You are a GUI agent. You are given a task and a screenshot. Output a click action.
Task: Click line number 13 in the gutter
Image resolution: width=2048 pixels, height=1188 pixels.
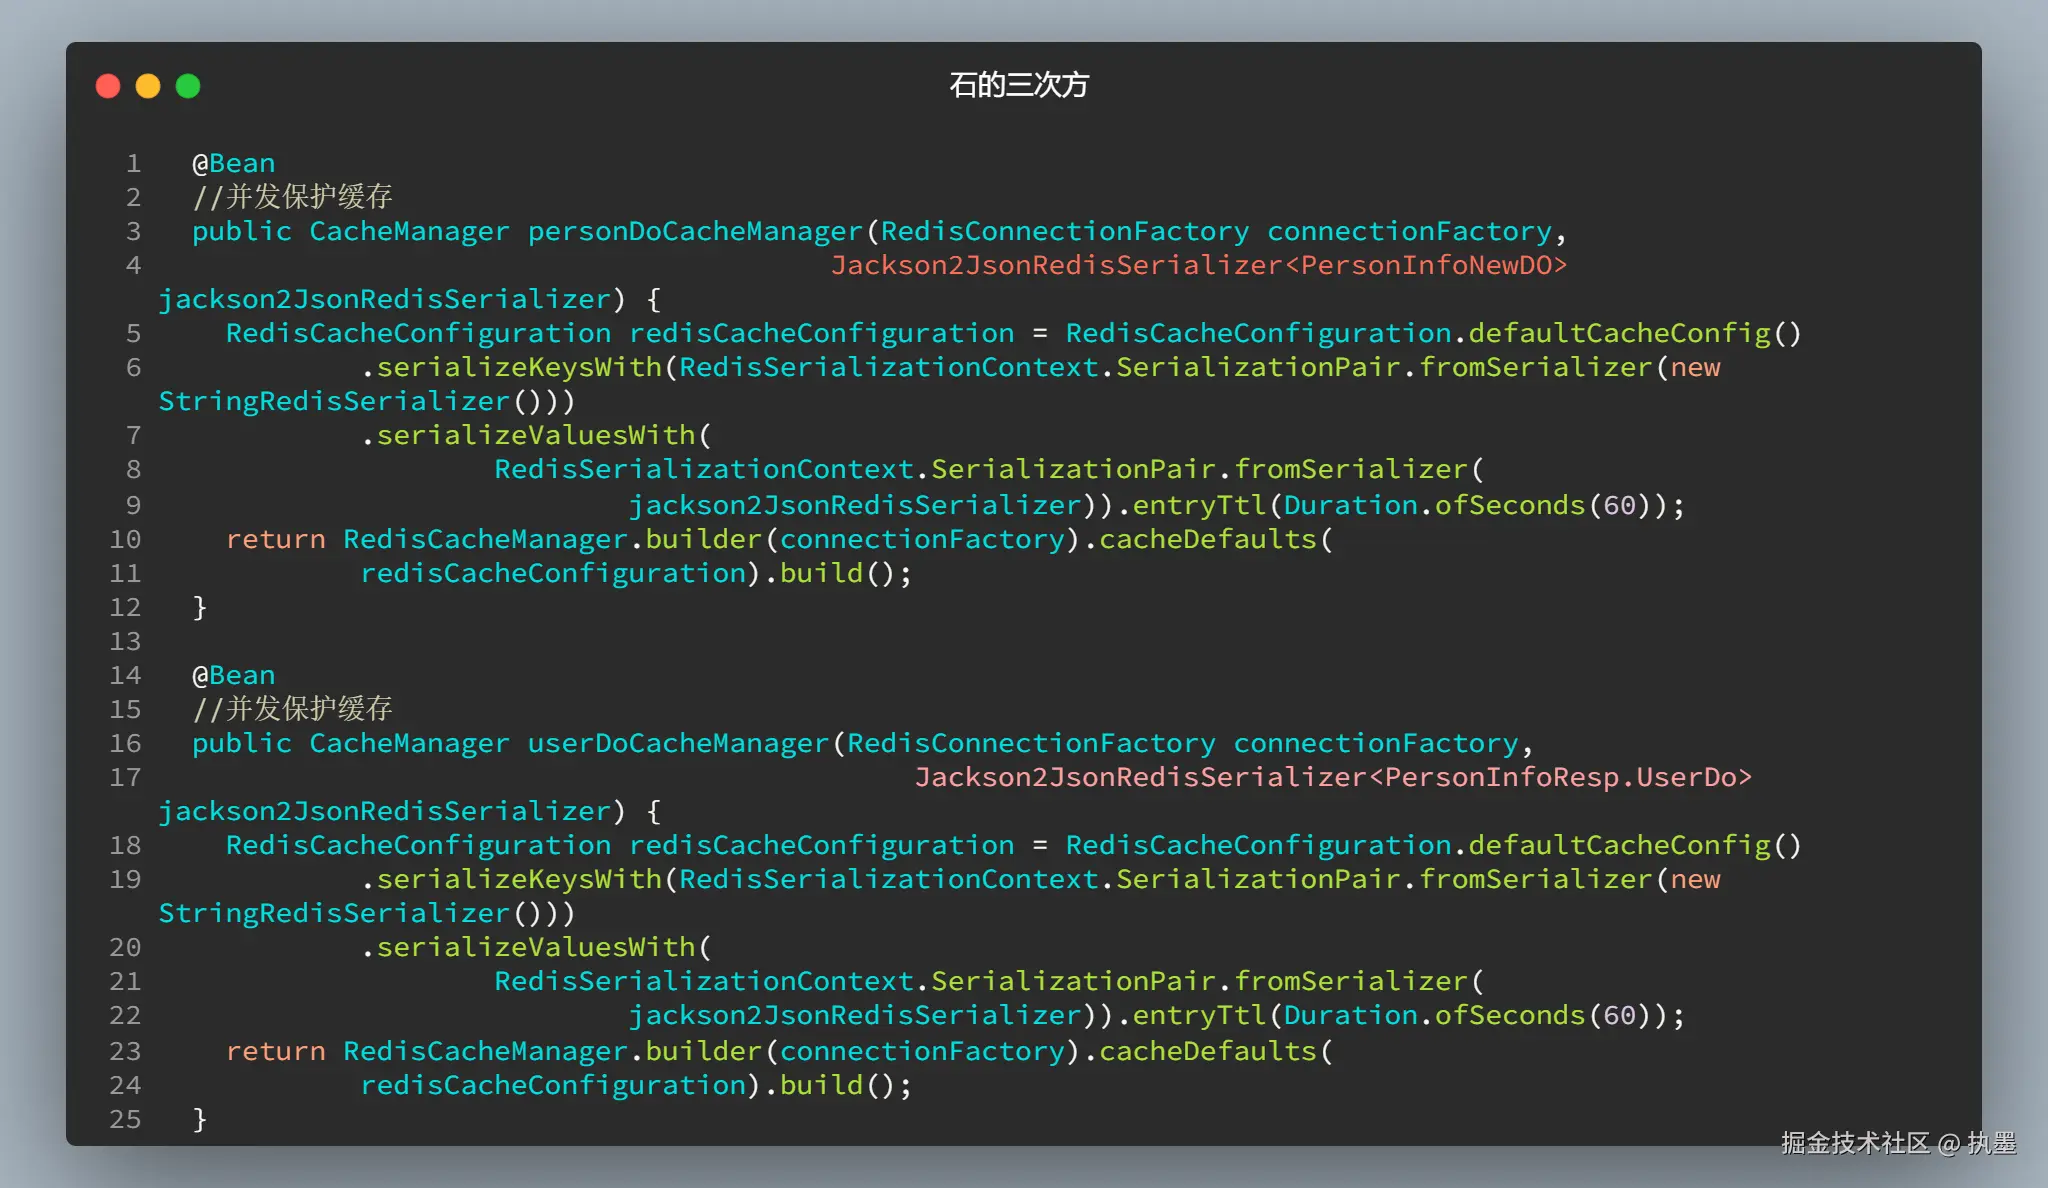(x=125, y=641)
